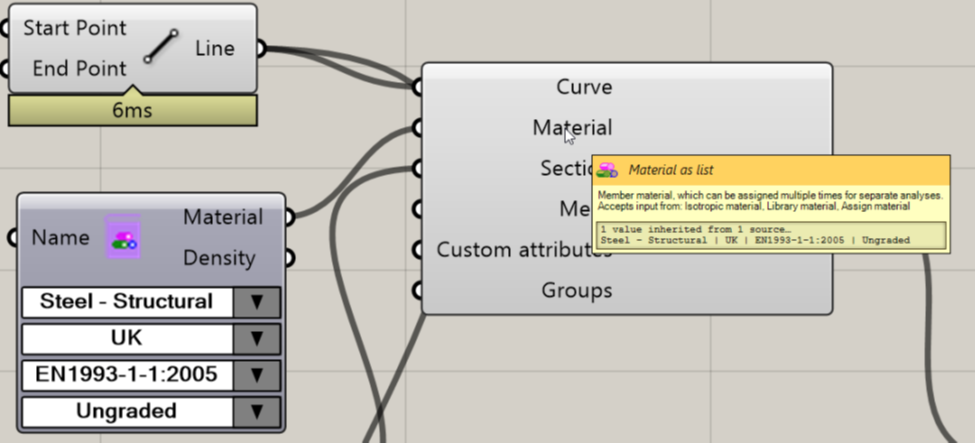975x443 pixels.
Task: Click the Curve input on the member component
Action: pyautogui.click(x=584, y=87)
